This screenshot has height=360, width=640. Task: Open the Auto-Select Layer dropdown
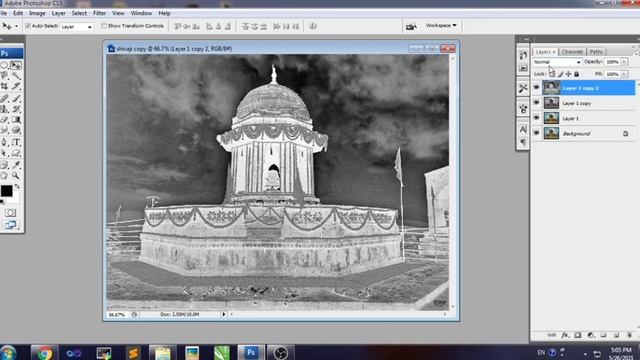pyautogui.click(x=77, y=27)
